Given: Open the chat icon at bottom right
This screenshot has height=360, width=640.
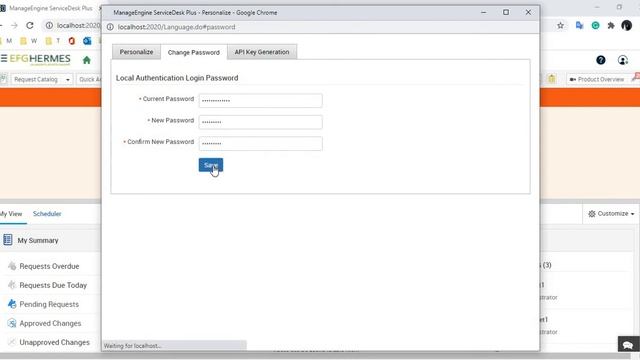Looking at the screenshot, I should (628, 345).
